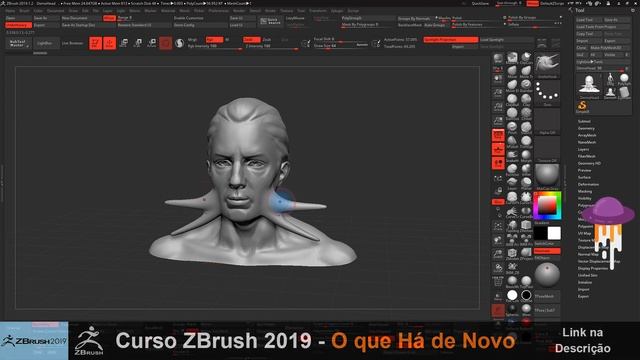Select the Rotate gizmo tool icon
This screenshot has height=360, width=640.
[x=152, y=43]
